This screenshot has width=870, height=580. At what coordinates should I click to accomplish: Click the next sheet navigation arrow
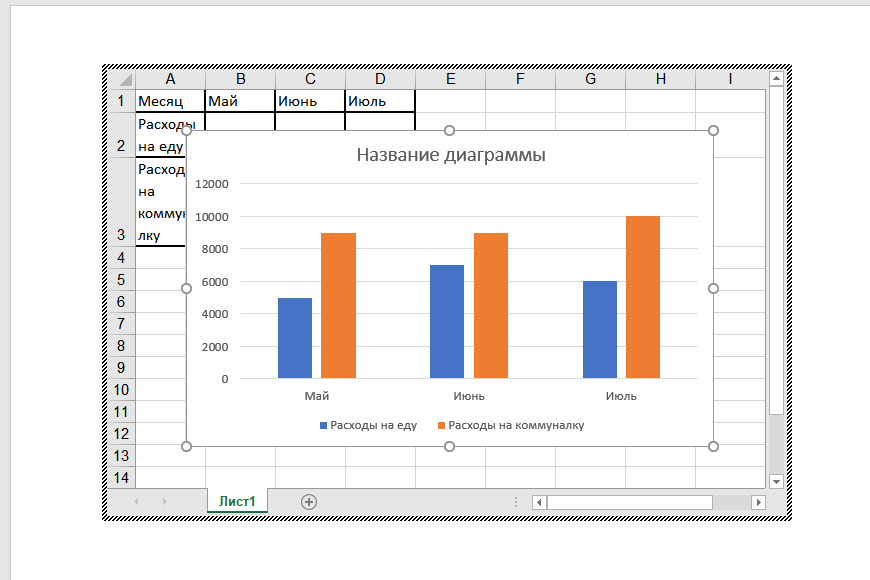165,502
